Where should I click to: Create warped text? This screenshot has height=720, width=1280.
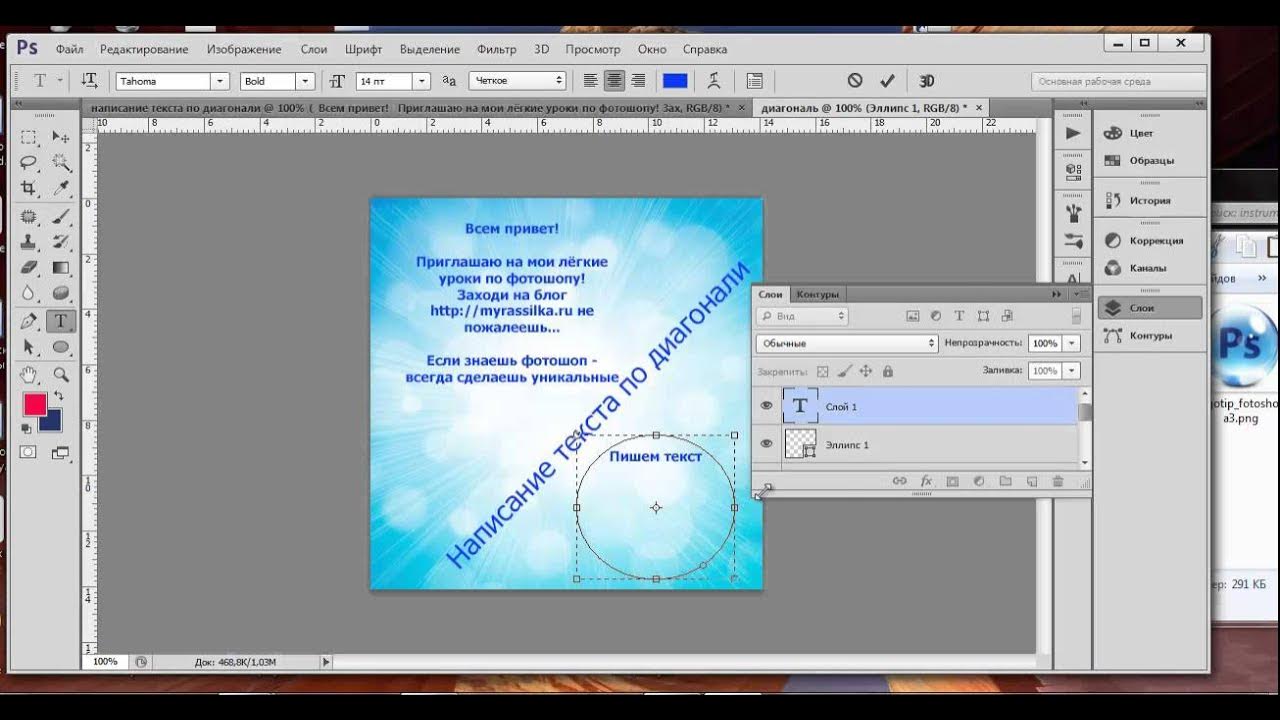(714, 81)
